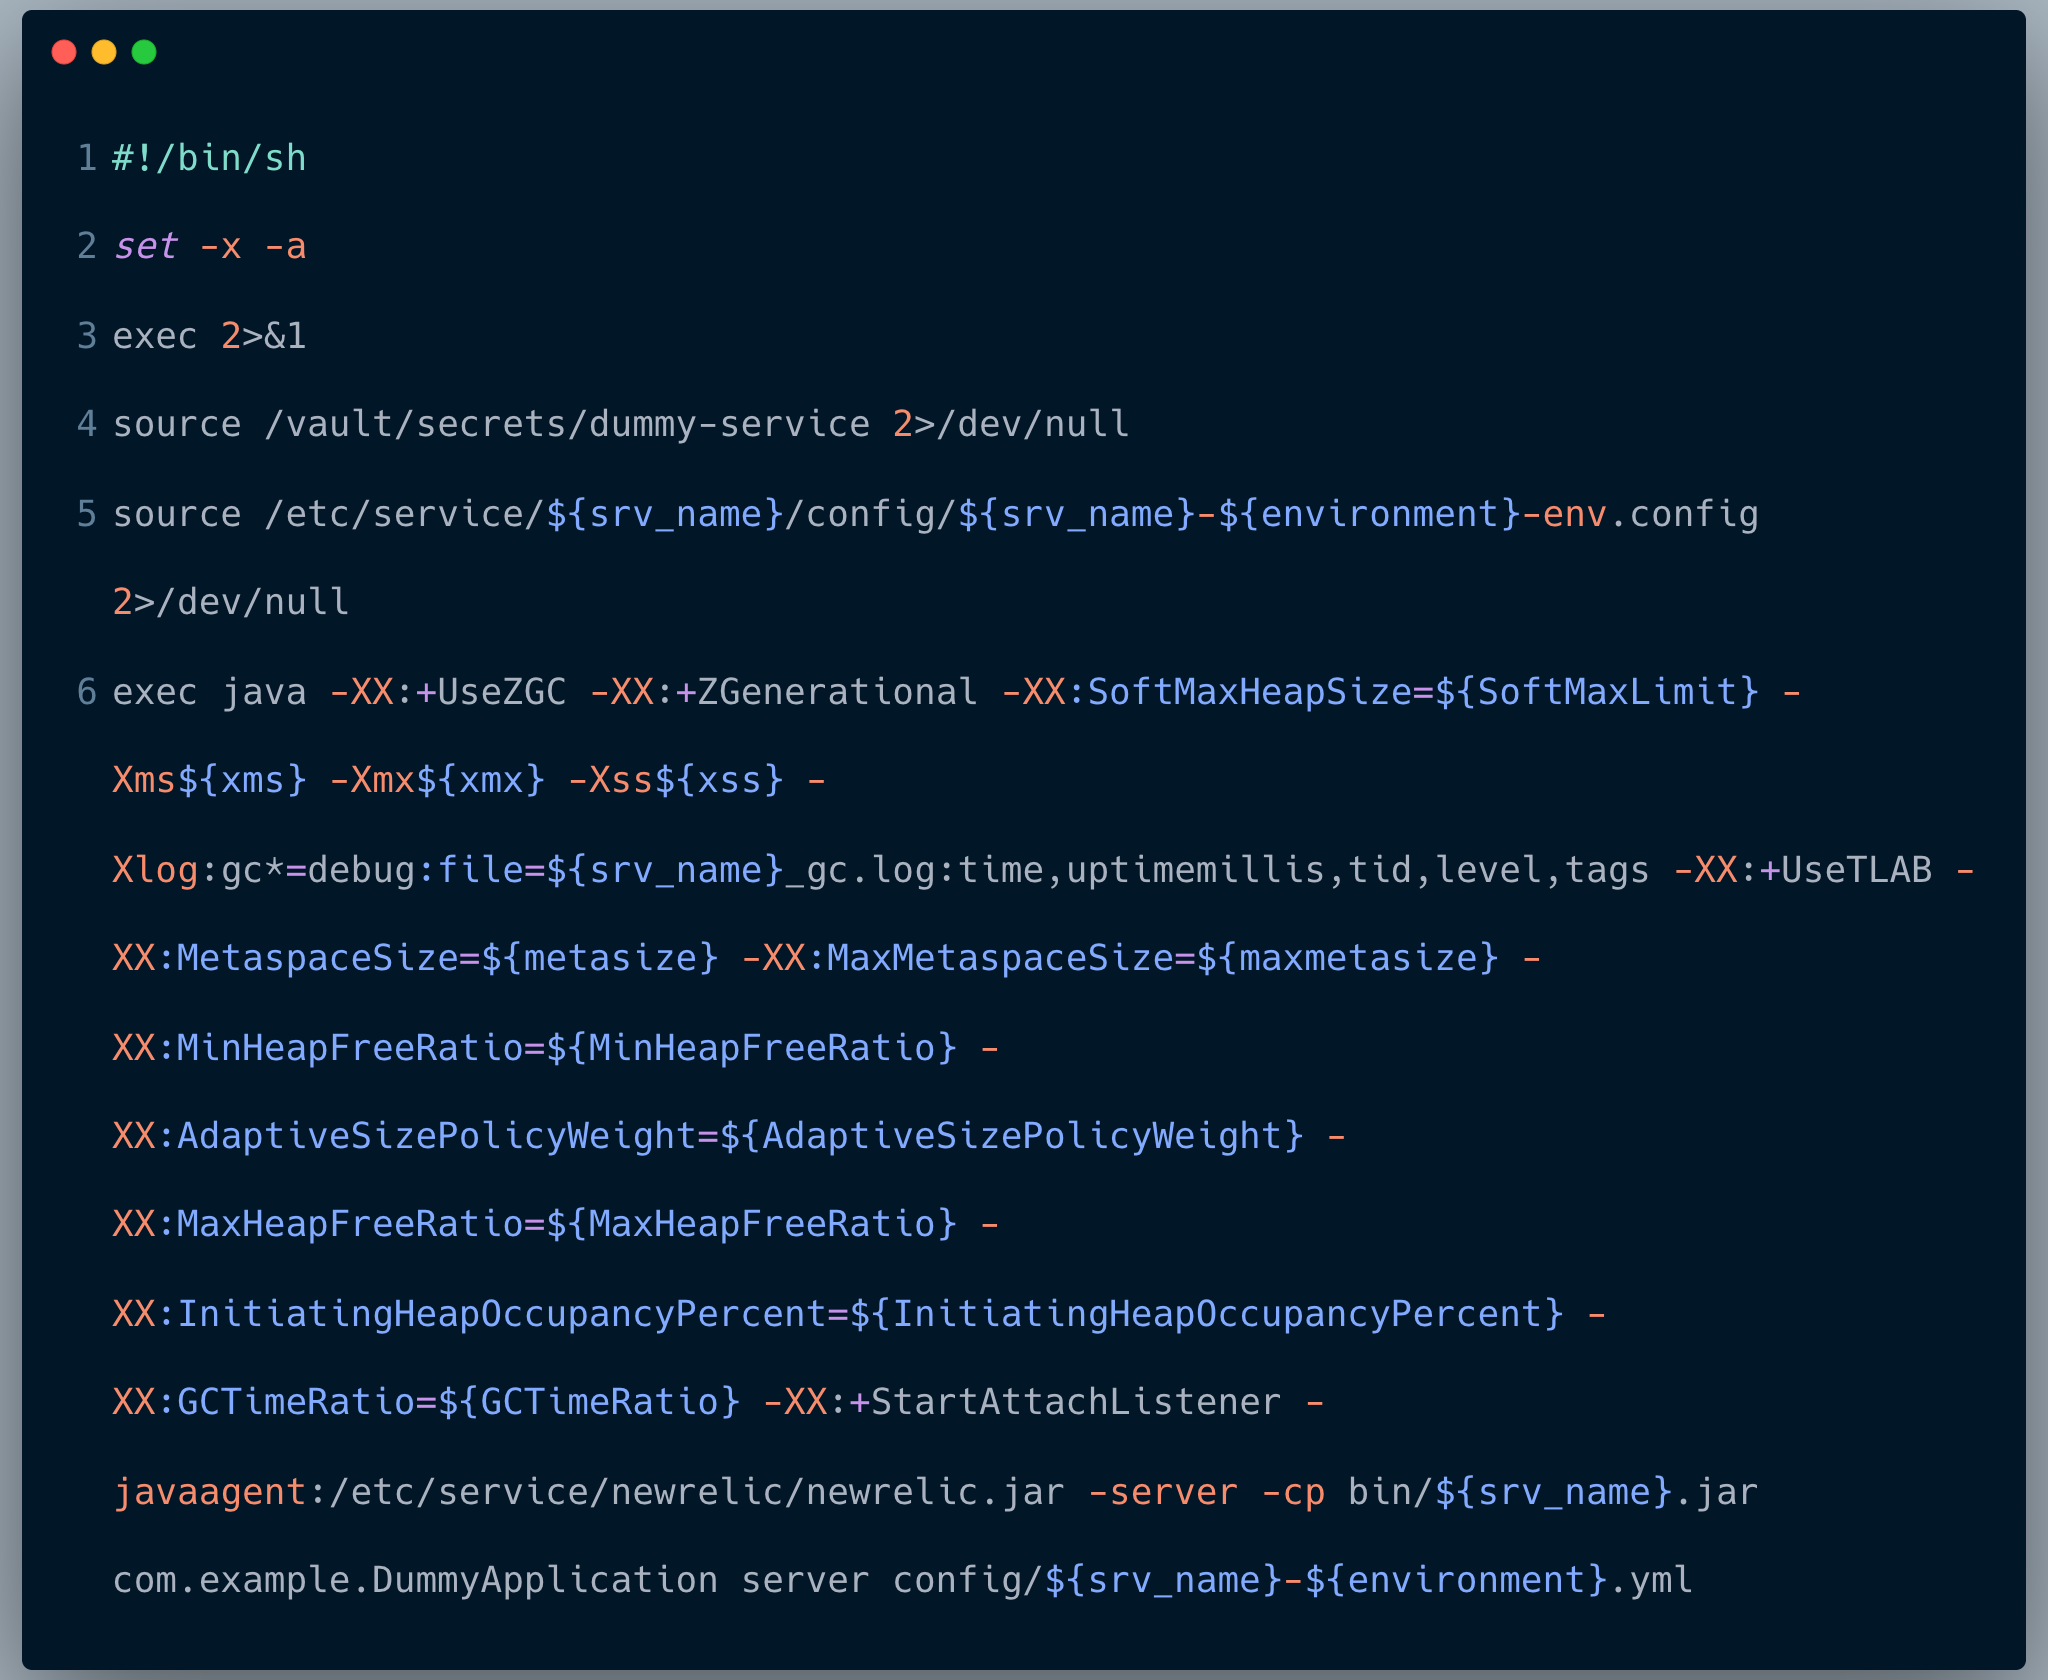
Task: Click the red traffic light window control
Action: (66, 52)
